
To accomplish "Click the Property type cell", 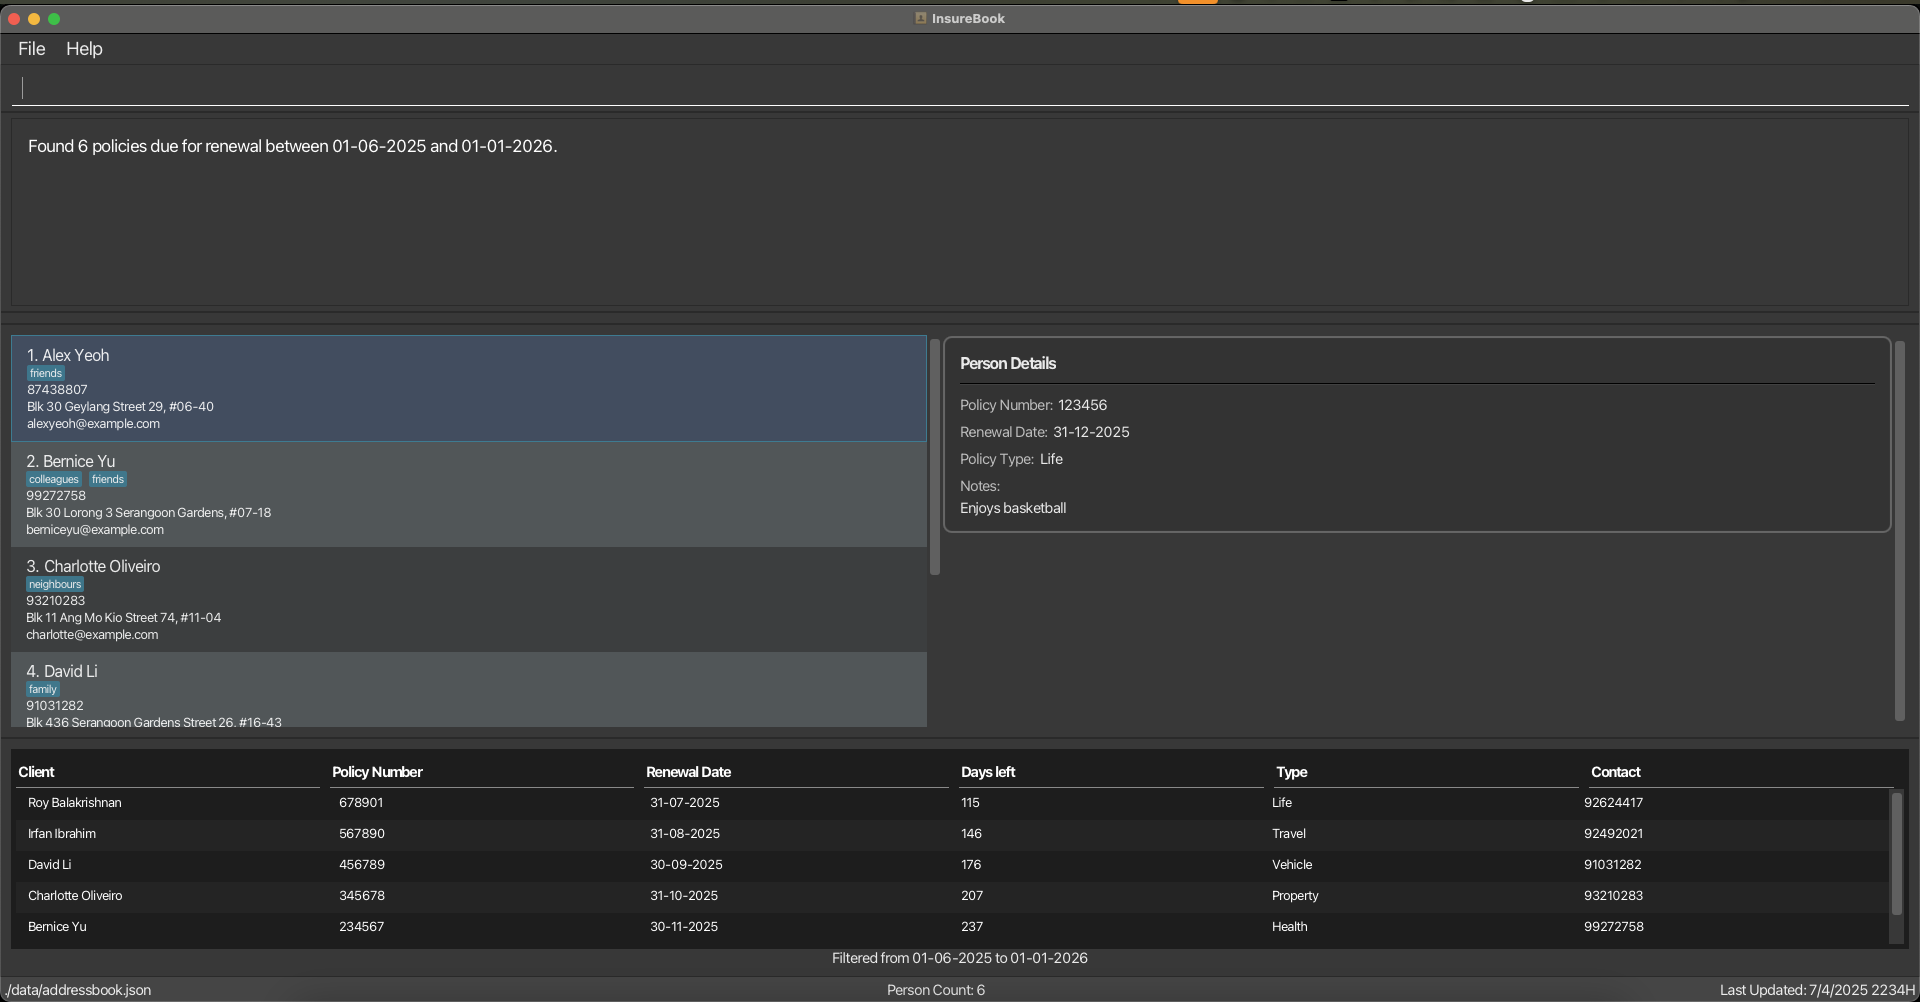I will [1295, 896].
